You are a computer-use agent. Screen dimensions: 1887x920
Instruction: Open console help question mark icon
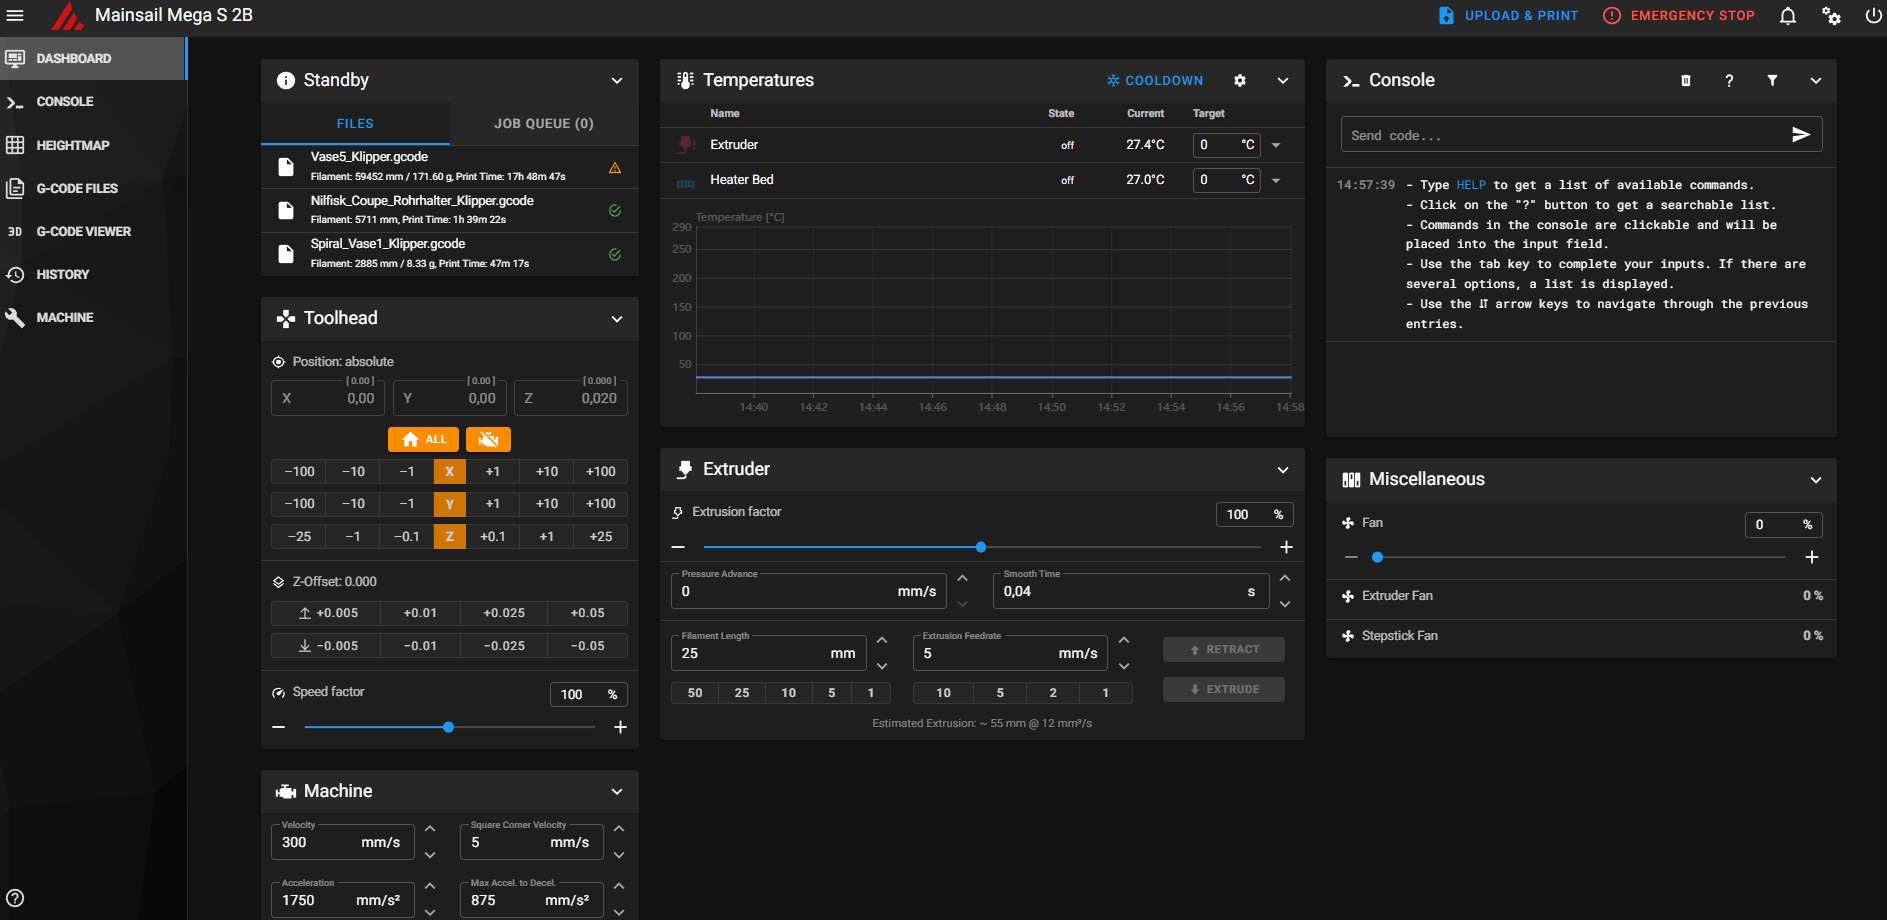tap(1729, 81)
